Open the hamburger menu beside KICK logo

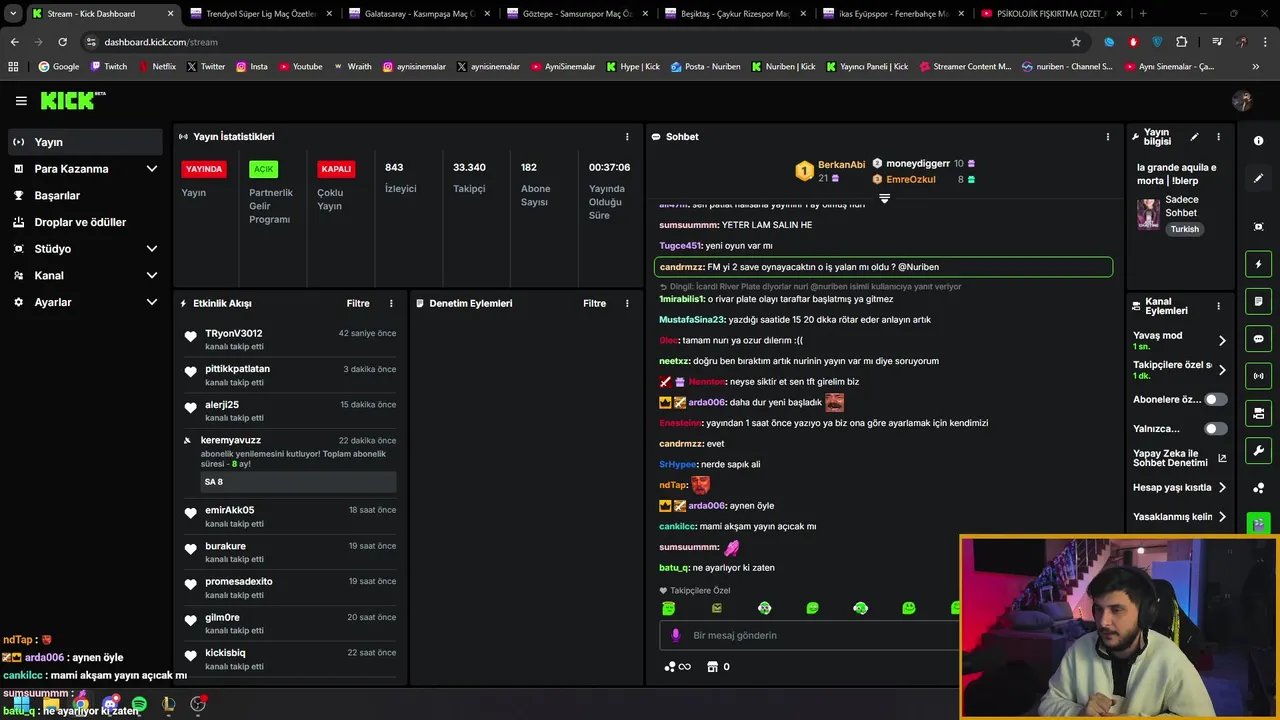click(21, 101)
